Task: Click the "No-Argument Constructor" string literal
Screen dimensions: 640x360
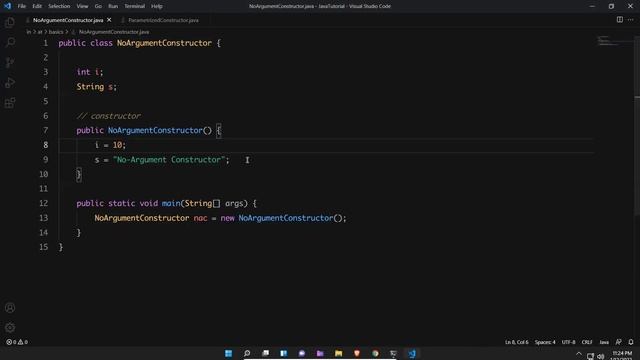Action: tap(169, 160)
